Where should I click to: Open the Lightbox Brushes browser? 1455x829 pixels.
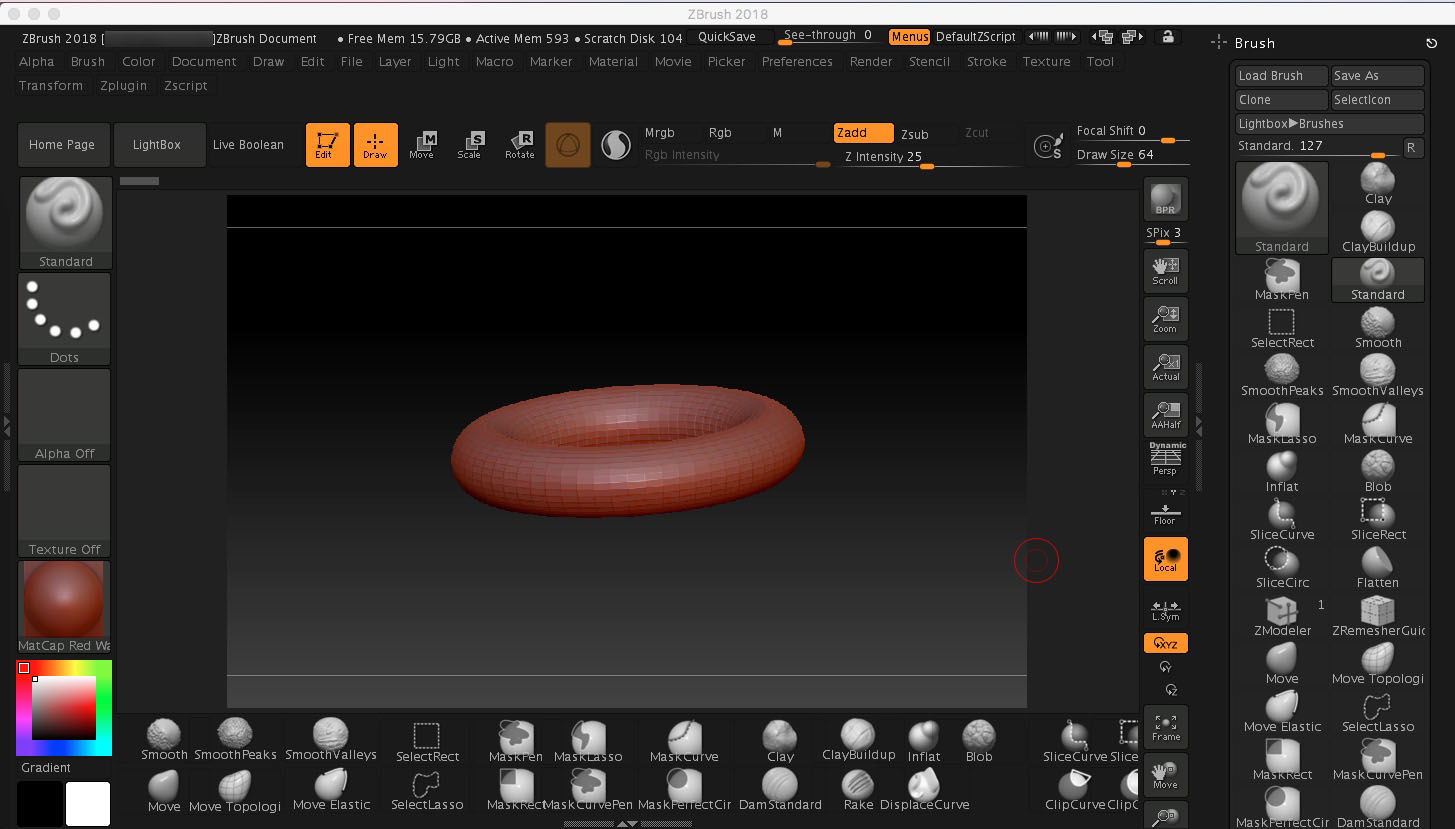click(1329, 123)
